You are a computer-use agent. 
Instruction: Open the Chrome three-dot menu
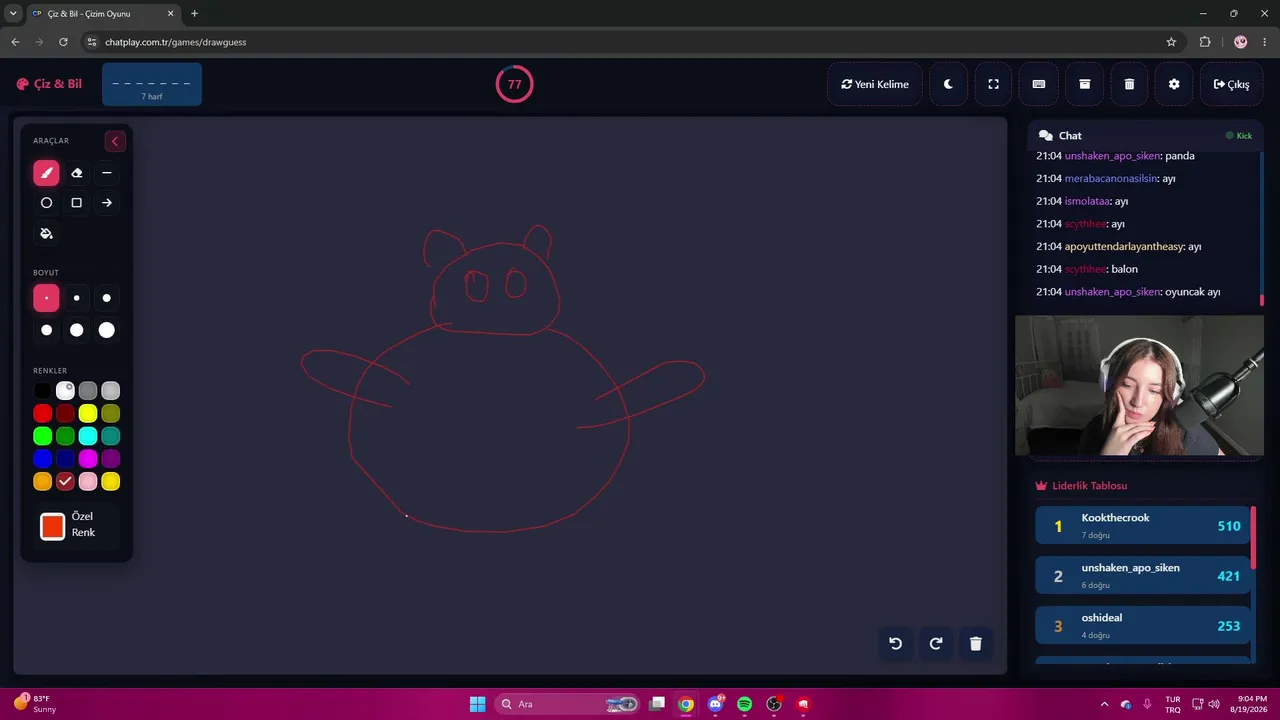(x=1266, y=42)
